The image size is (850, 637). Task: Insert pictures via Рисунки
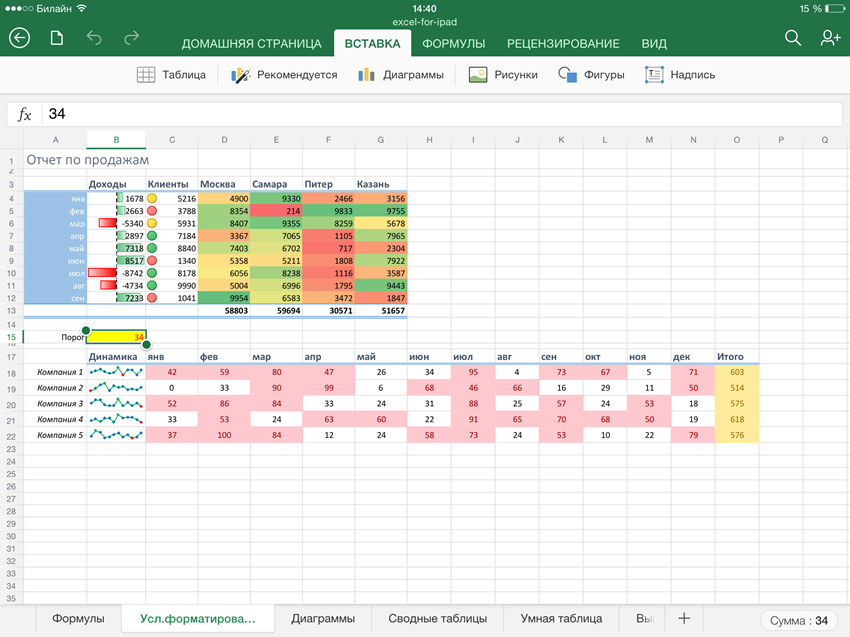503,75
